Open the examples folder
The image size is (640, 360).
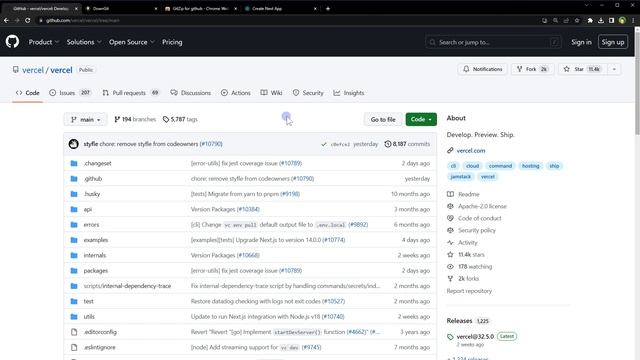click(x=96, y=240)
